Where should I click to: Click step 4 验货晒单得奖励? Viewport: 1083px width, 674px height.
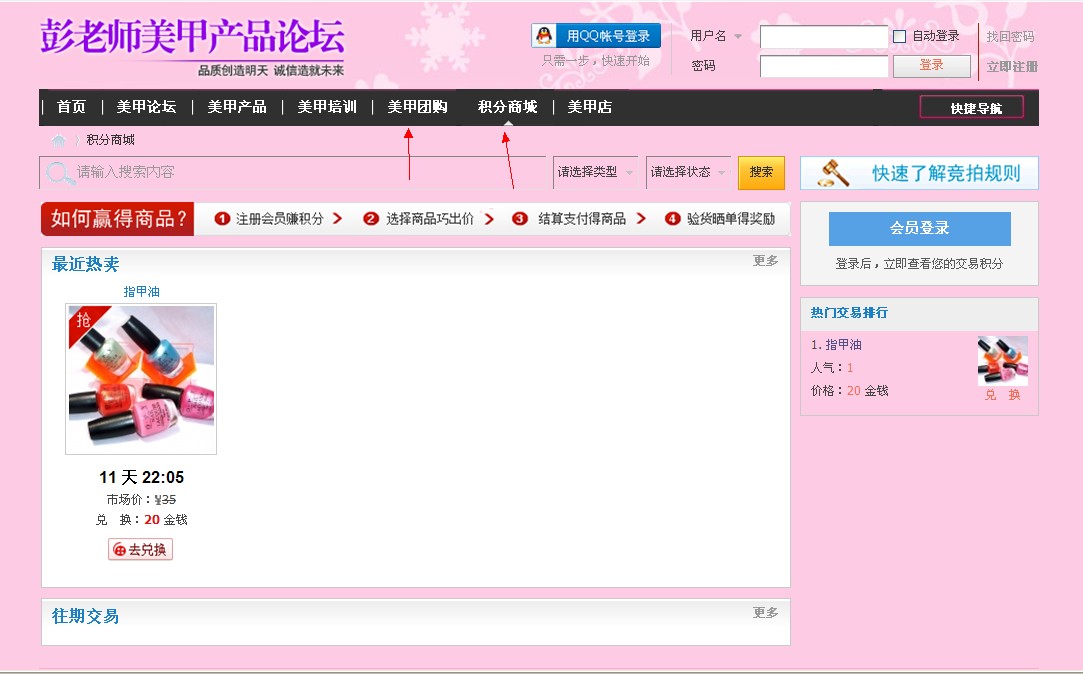tap(720, 219)
